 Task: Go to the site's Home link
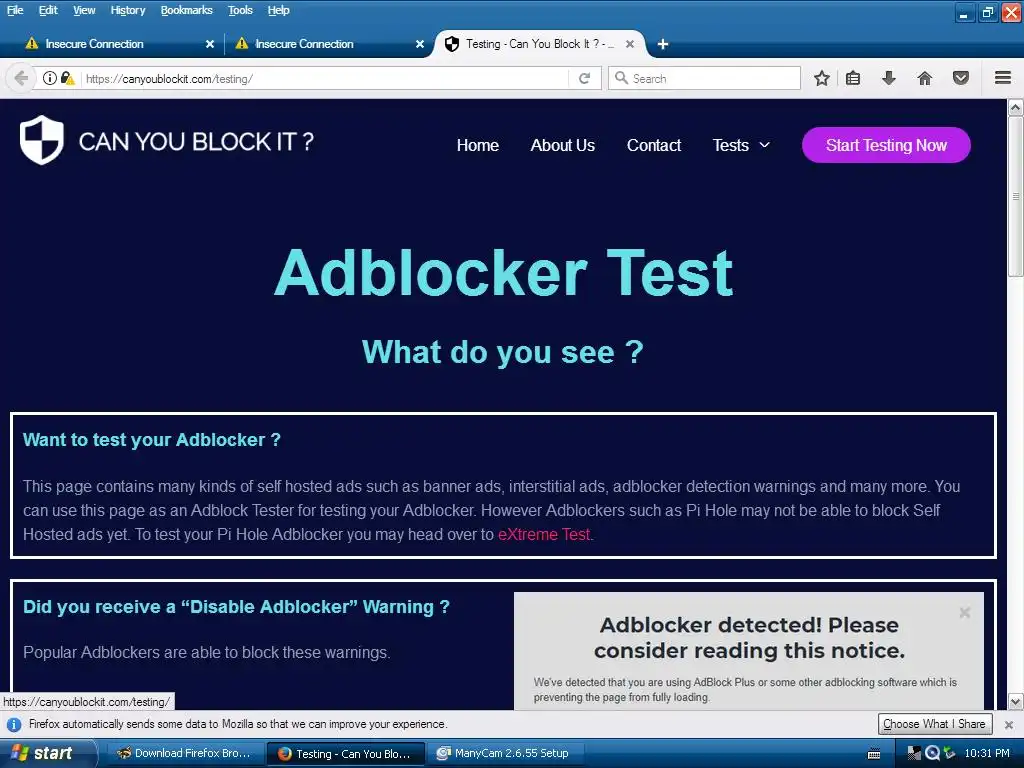click(x=478, y=145)
